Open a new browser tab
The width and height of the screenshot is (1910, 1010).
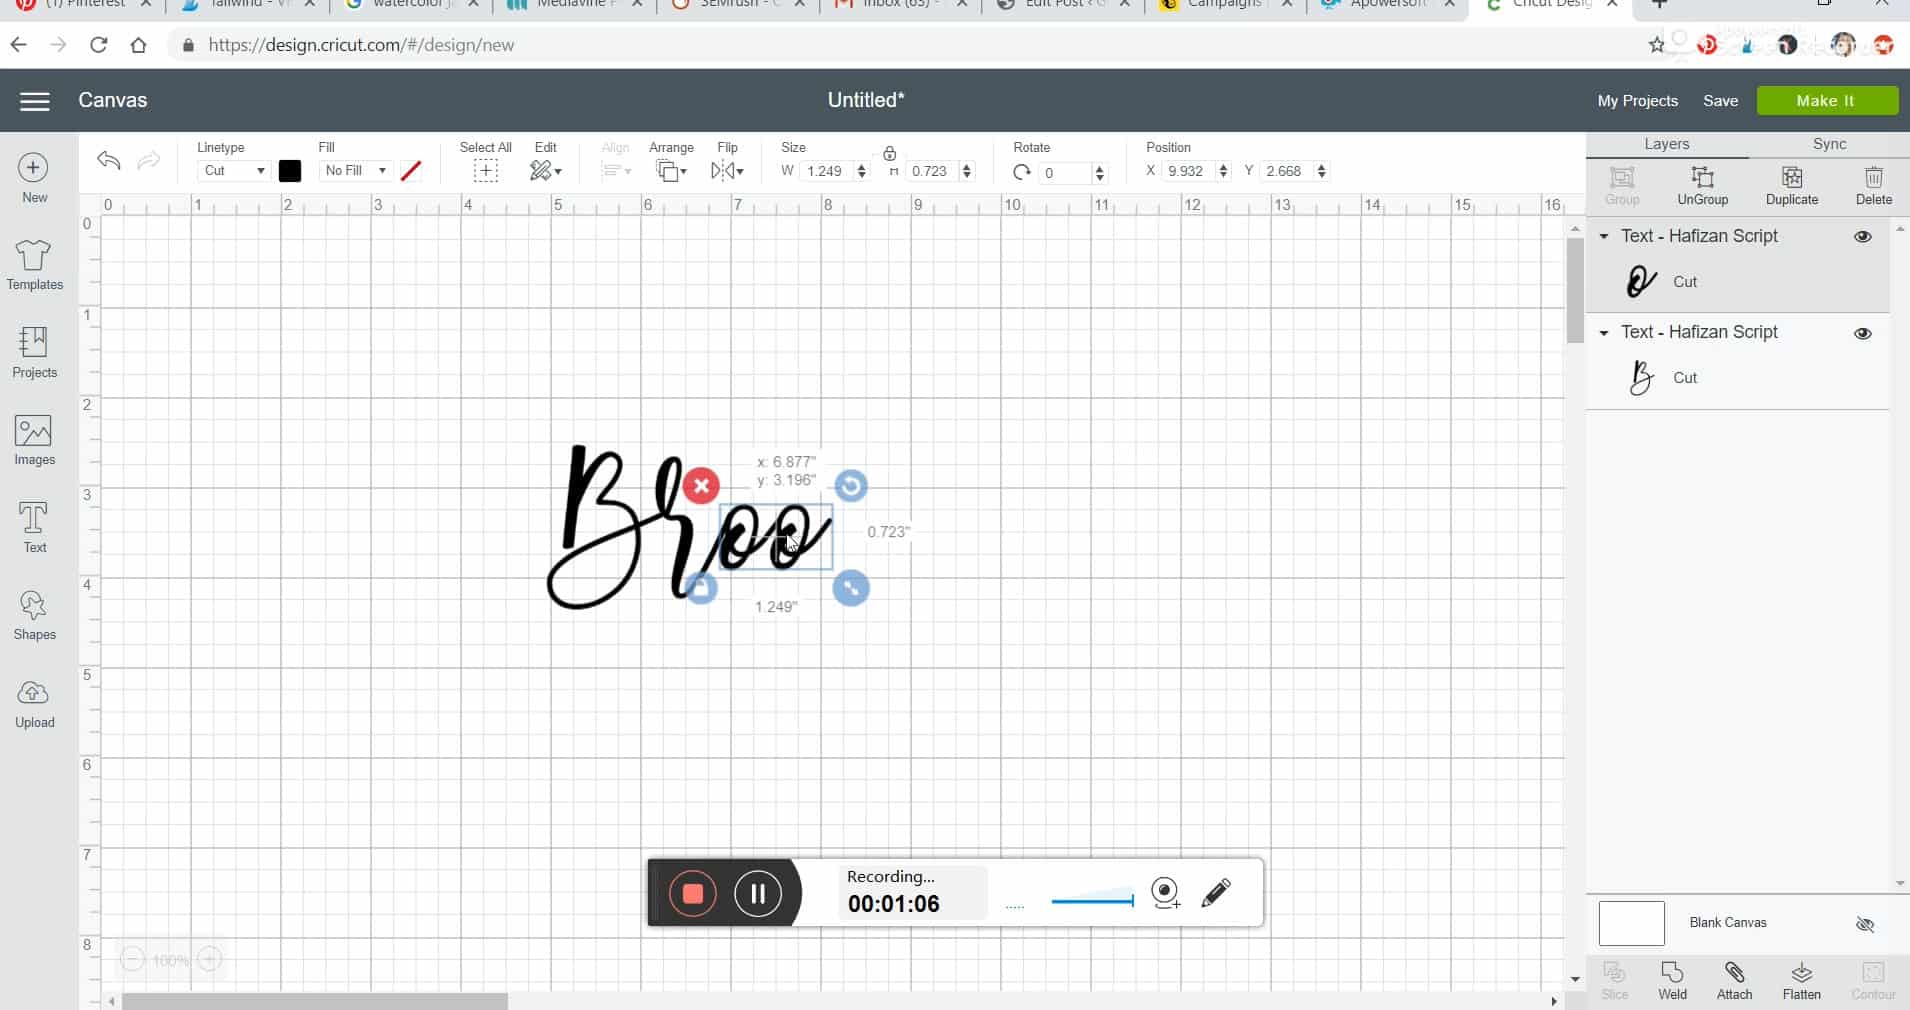[1659, 4]
